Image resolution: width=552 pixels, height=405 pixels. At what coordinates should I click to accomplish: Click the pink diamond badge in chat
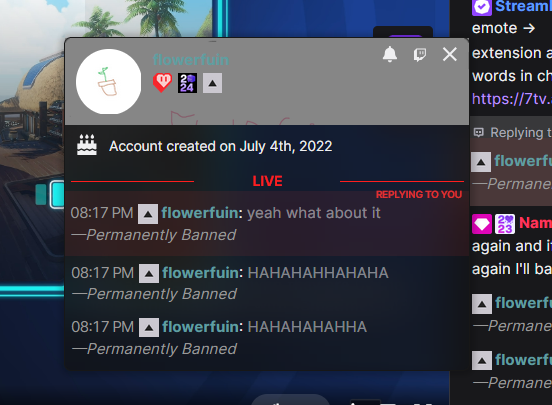(482, 224)
